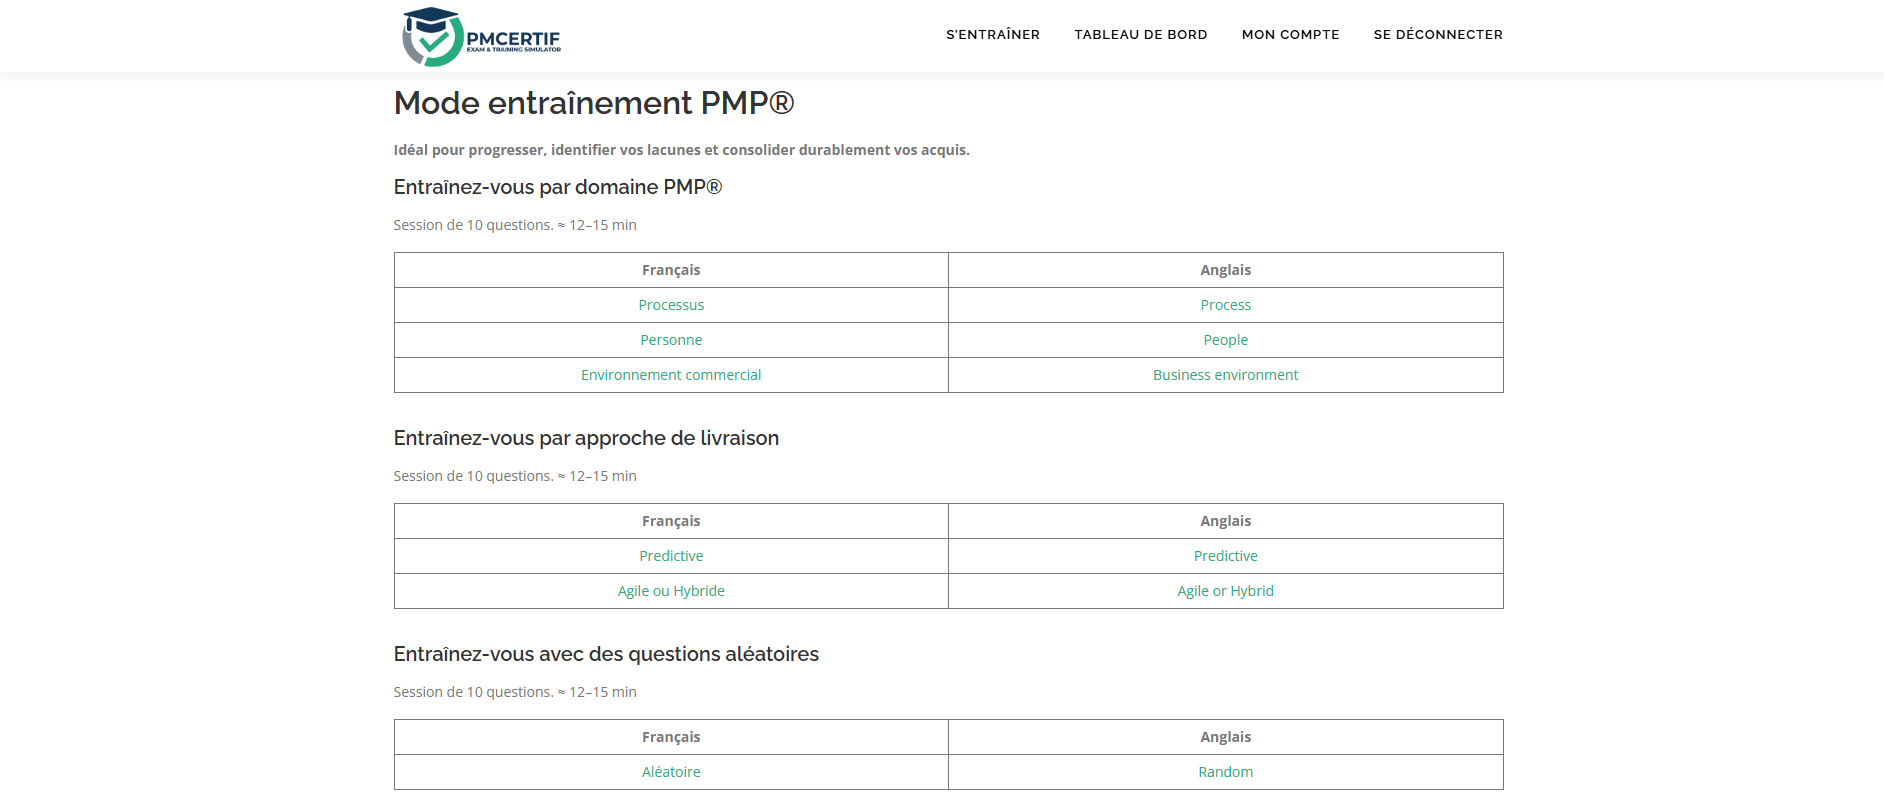
Task: Click the PMCERTIF logo icon
Action: pyautogui.click(x=432, y=37)
